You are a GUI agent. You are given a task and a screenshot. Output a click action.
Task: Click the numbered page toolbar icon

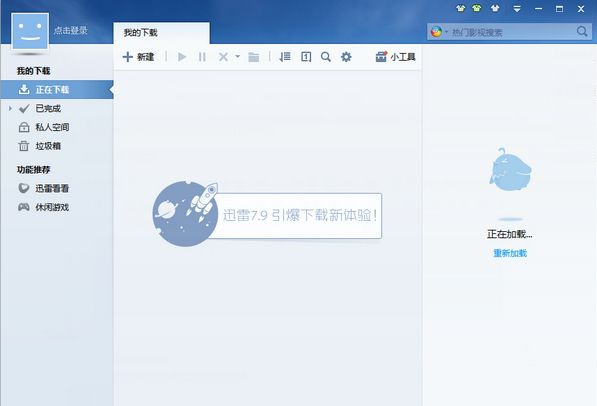pos(306,57)
